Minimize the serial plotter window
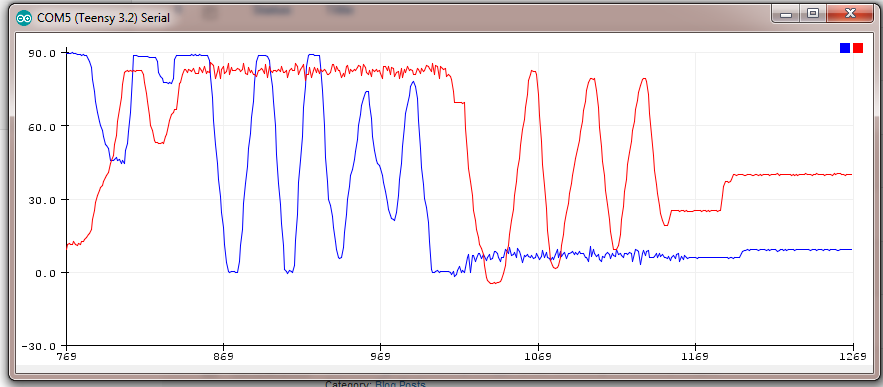This screenshot has width=883, height=387. coord(786,14)
